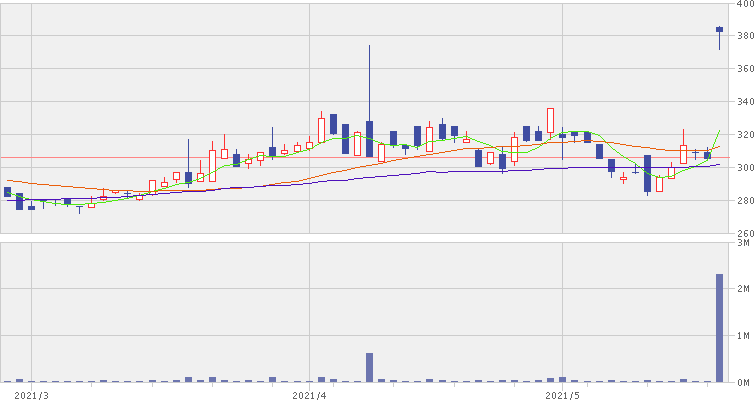
Task: Click the mid-April volume spike bar
Action: tap(369, 367)
